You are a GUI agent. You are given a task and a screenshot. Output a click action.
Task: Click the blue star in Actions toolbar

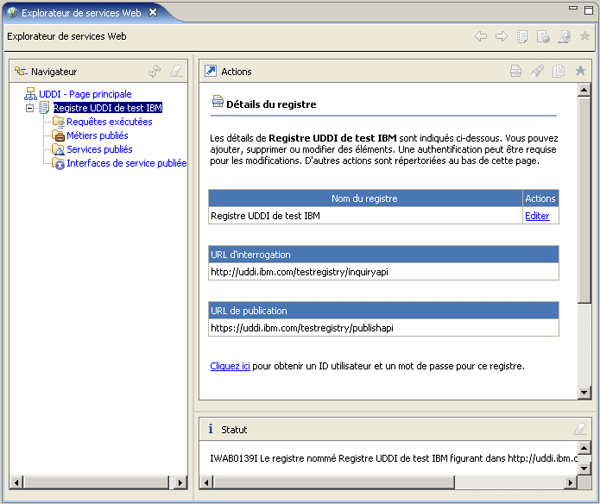coord(580,71)
